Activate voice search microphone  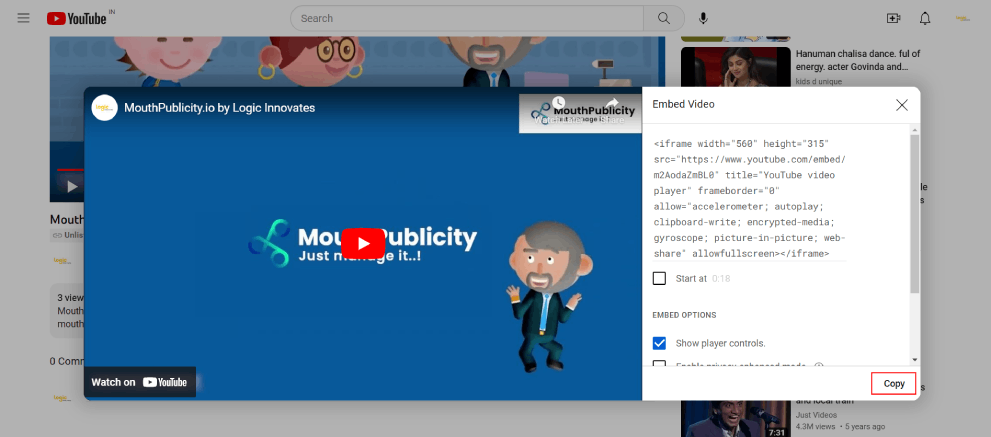tap(703, 18)
